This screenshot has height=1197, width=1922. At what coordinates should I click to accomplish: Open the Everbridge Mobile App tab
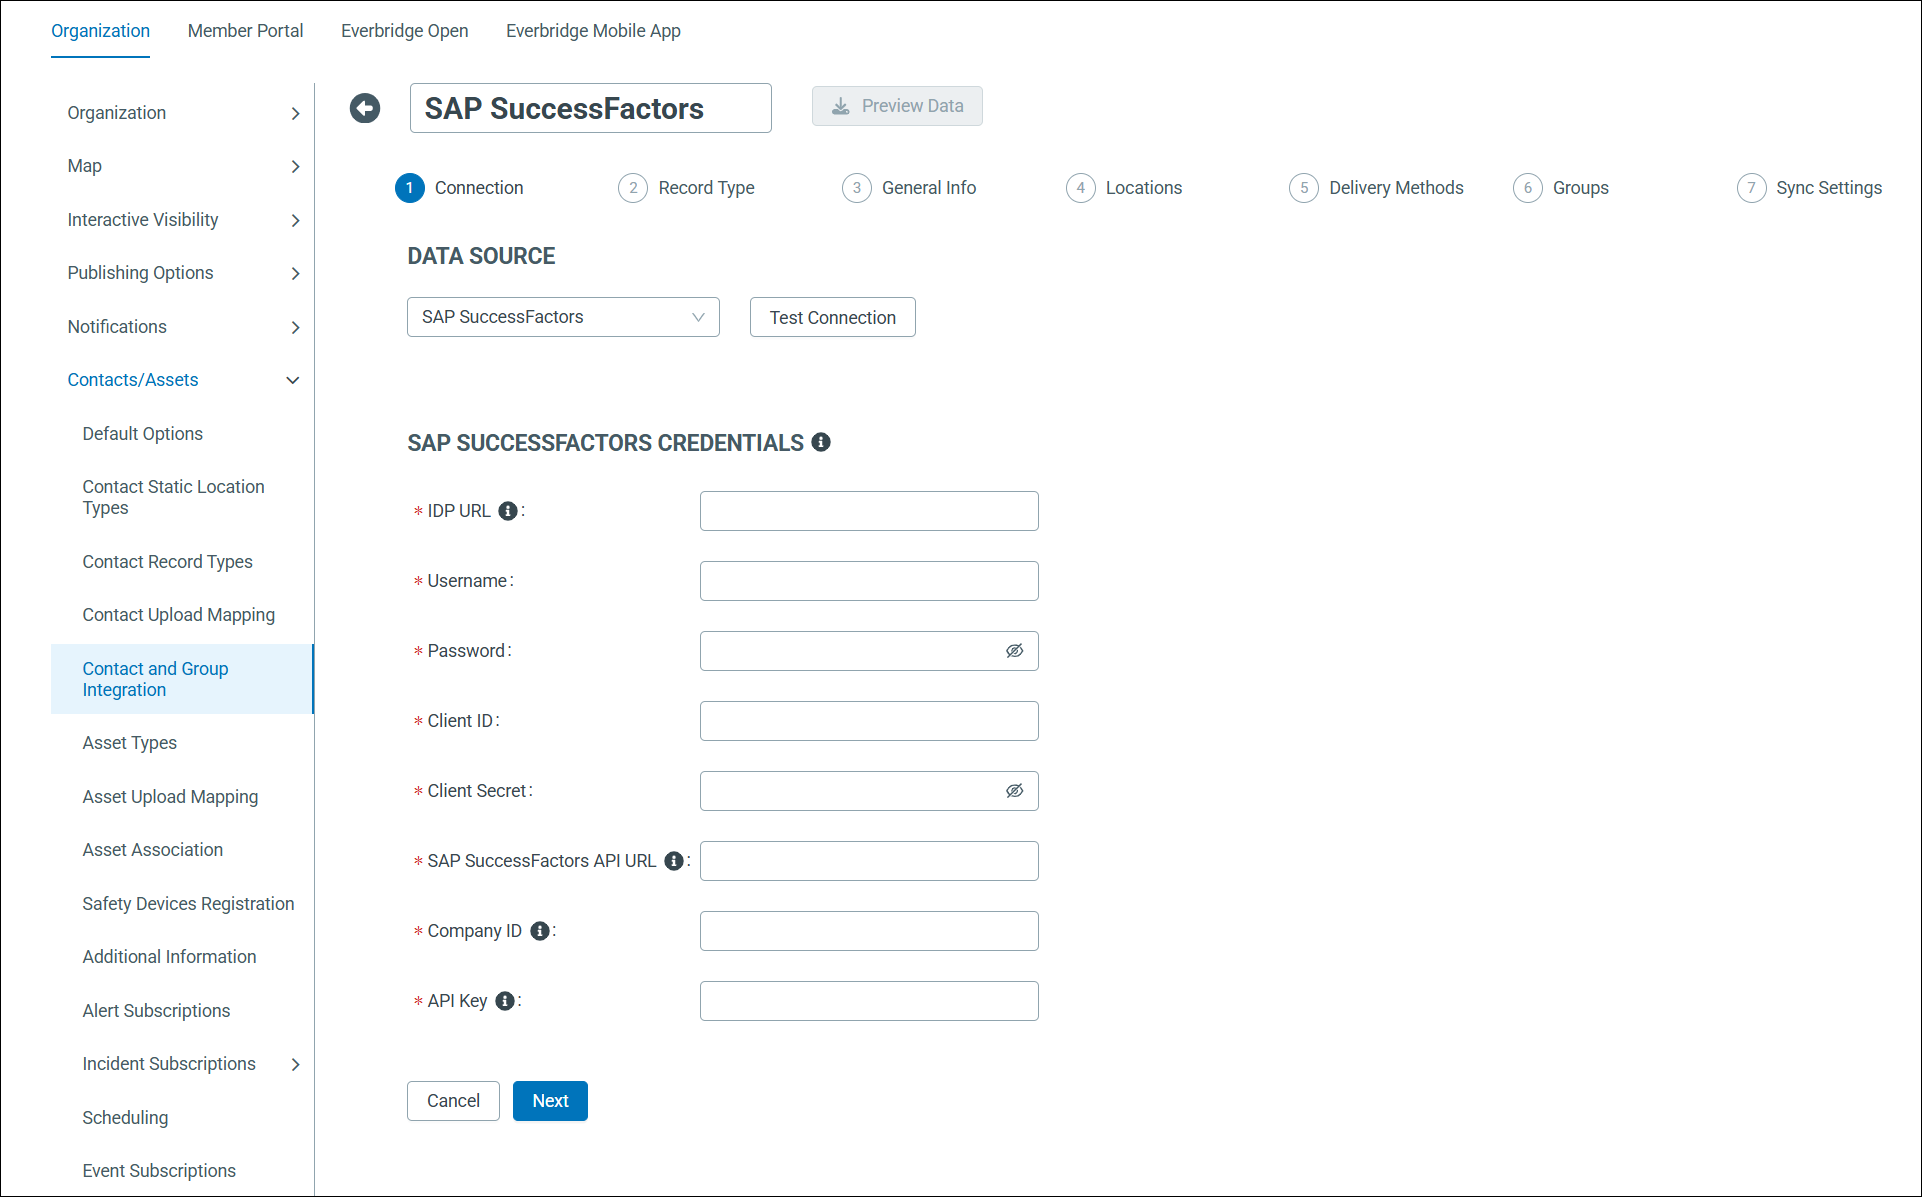(593, 31)
